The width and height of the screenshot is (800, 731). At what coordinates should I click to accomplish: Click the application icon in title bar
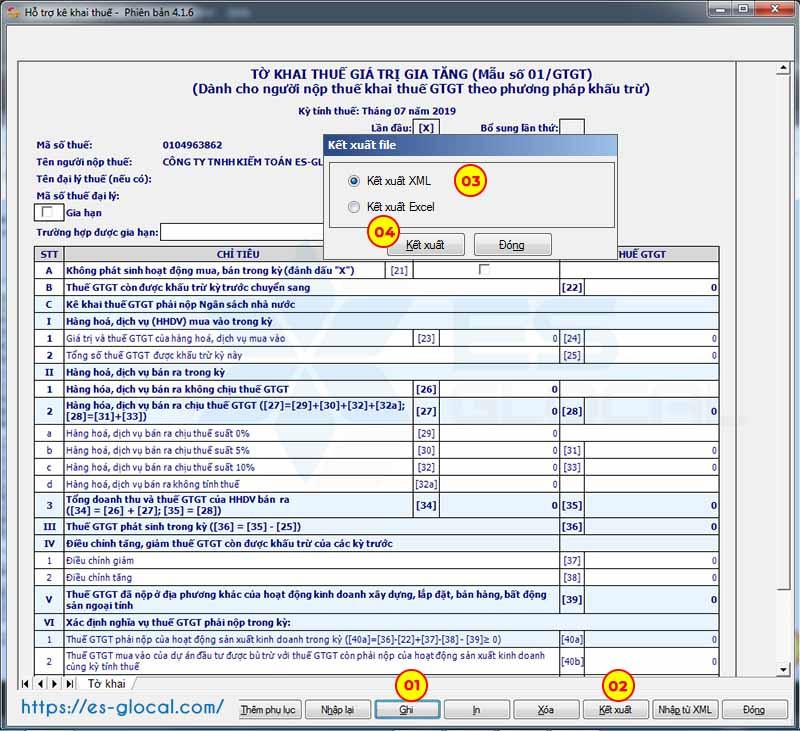tap(14, 11)
